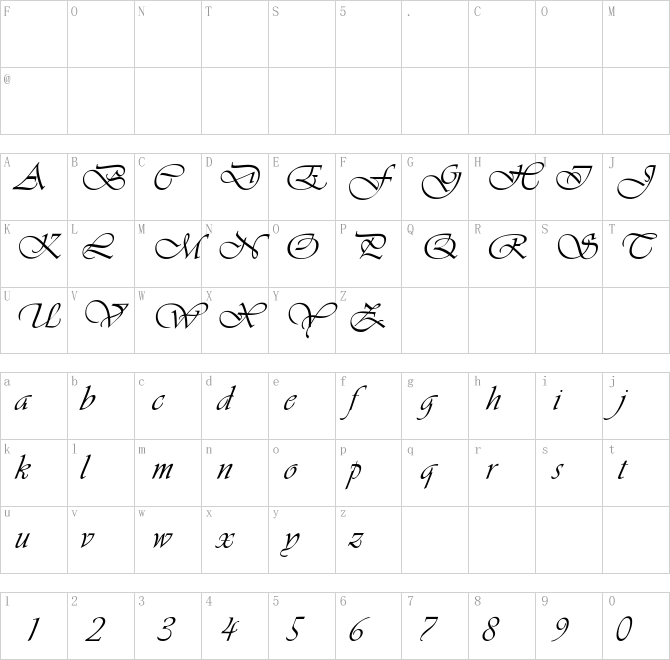This screenshot has width=670, height=660.
Task: Select the lowercase y glyph cell
Action: pos(302,540)
